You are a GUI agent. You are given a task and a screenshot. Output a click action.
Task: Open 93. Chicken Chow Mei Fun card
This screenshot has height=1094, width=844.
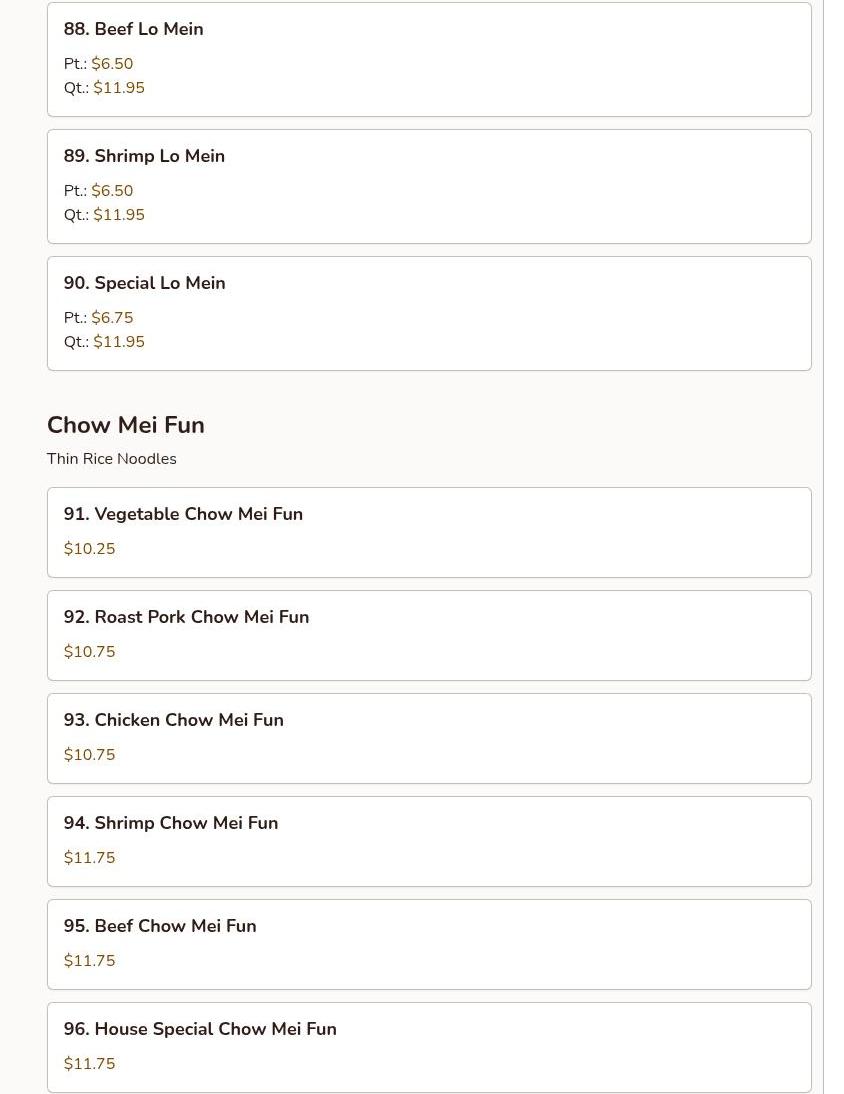pyautogui.click(x=174, y=720)
